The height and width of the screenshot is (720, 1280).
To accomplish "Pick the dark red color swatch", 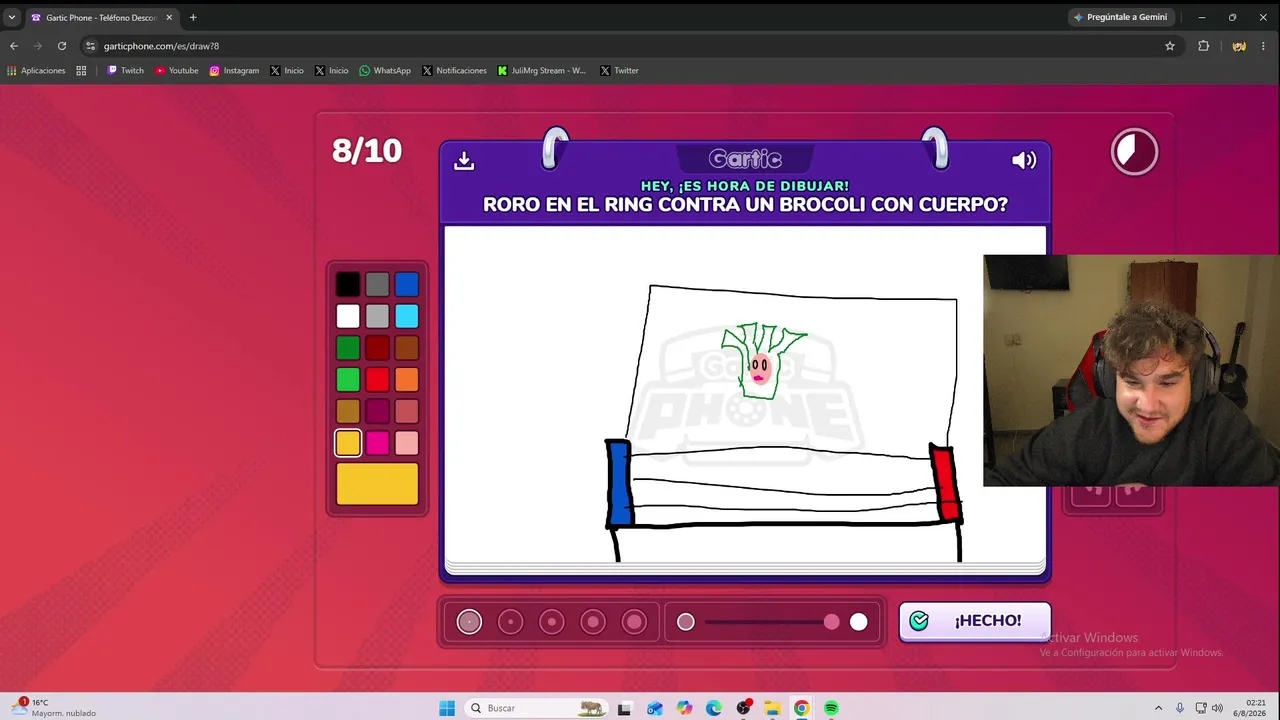I will [377, 348].
